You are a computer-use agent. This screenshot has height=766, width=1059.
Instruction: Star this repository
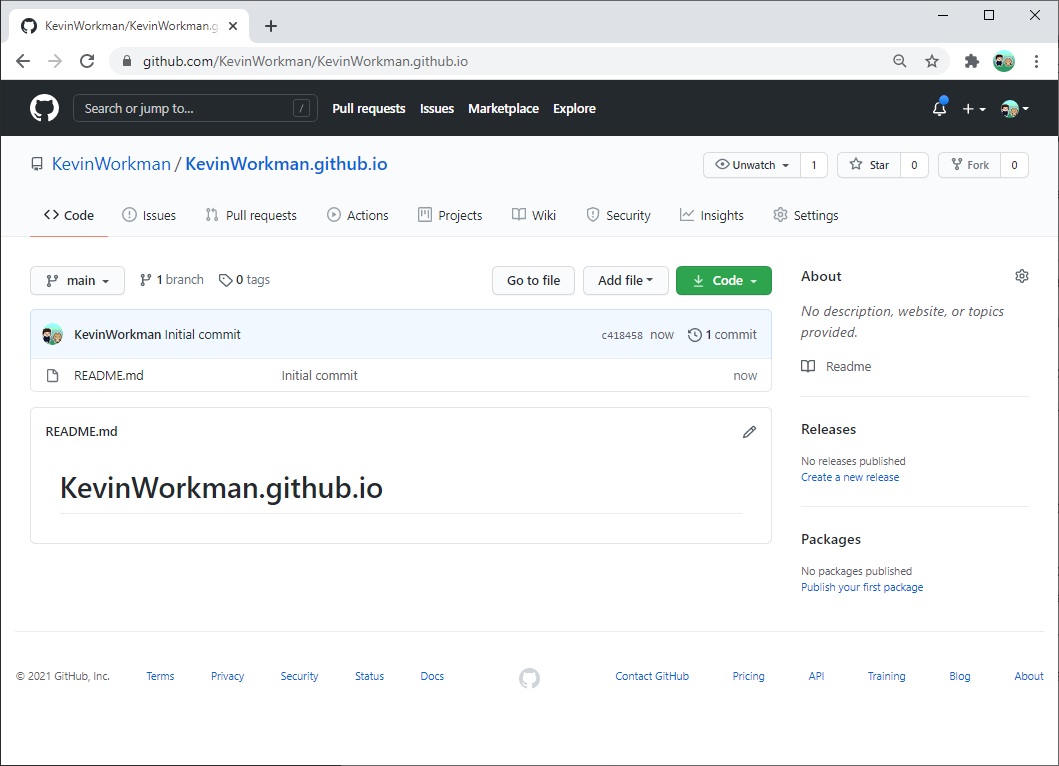click(x=868, y=164)
